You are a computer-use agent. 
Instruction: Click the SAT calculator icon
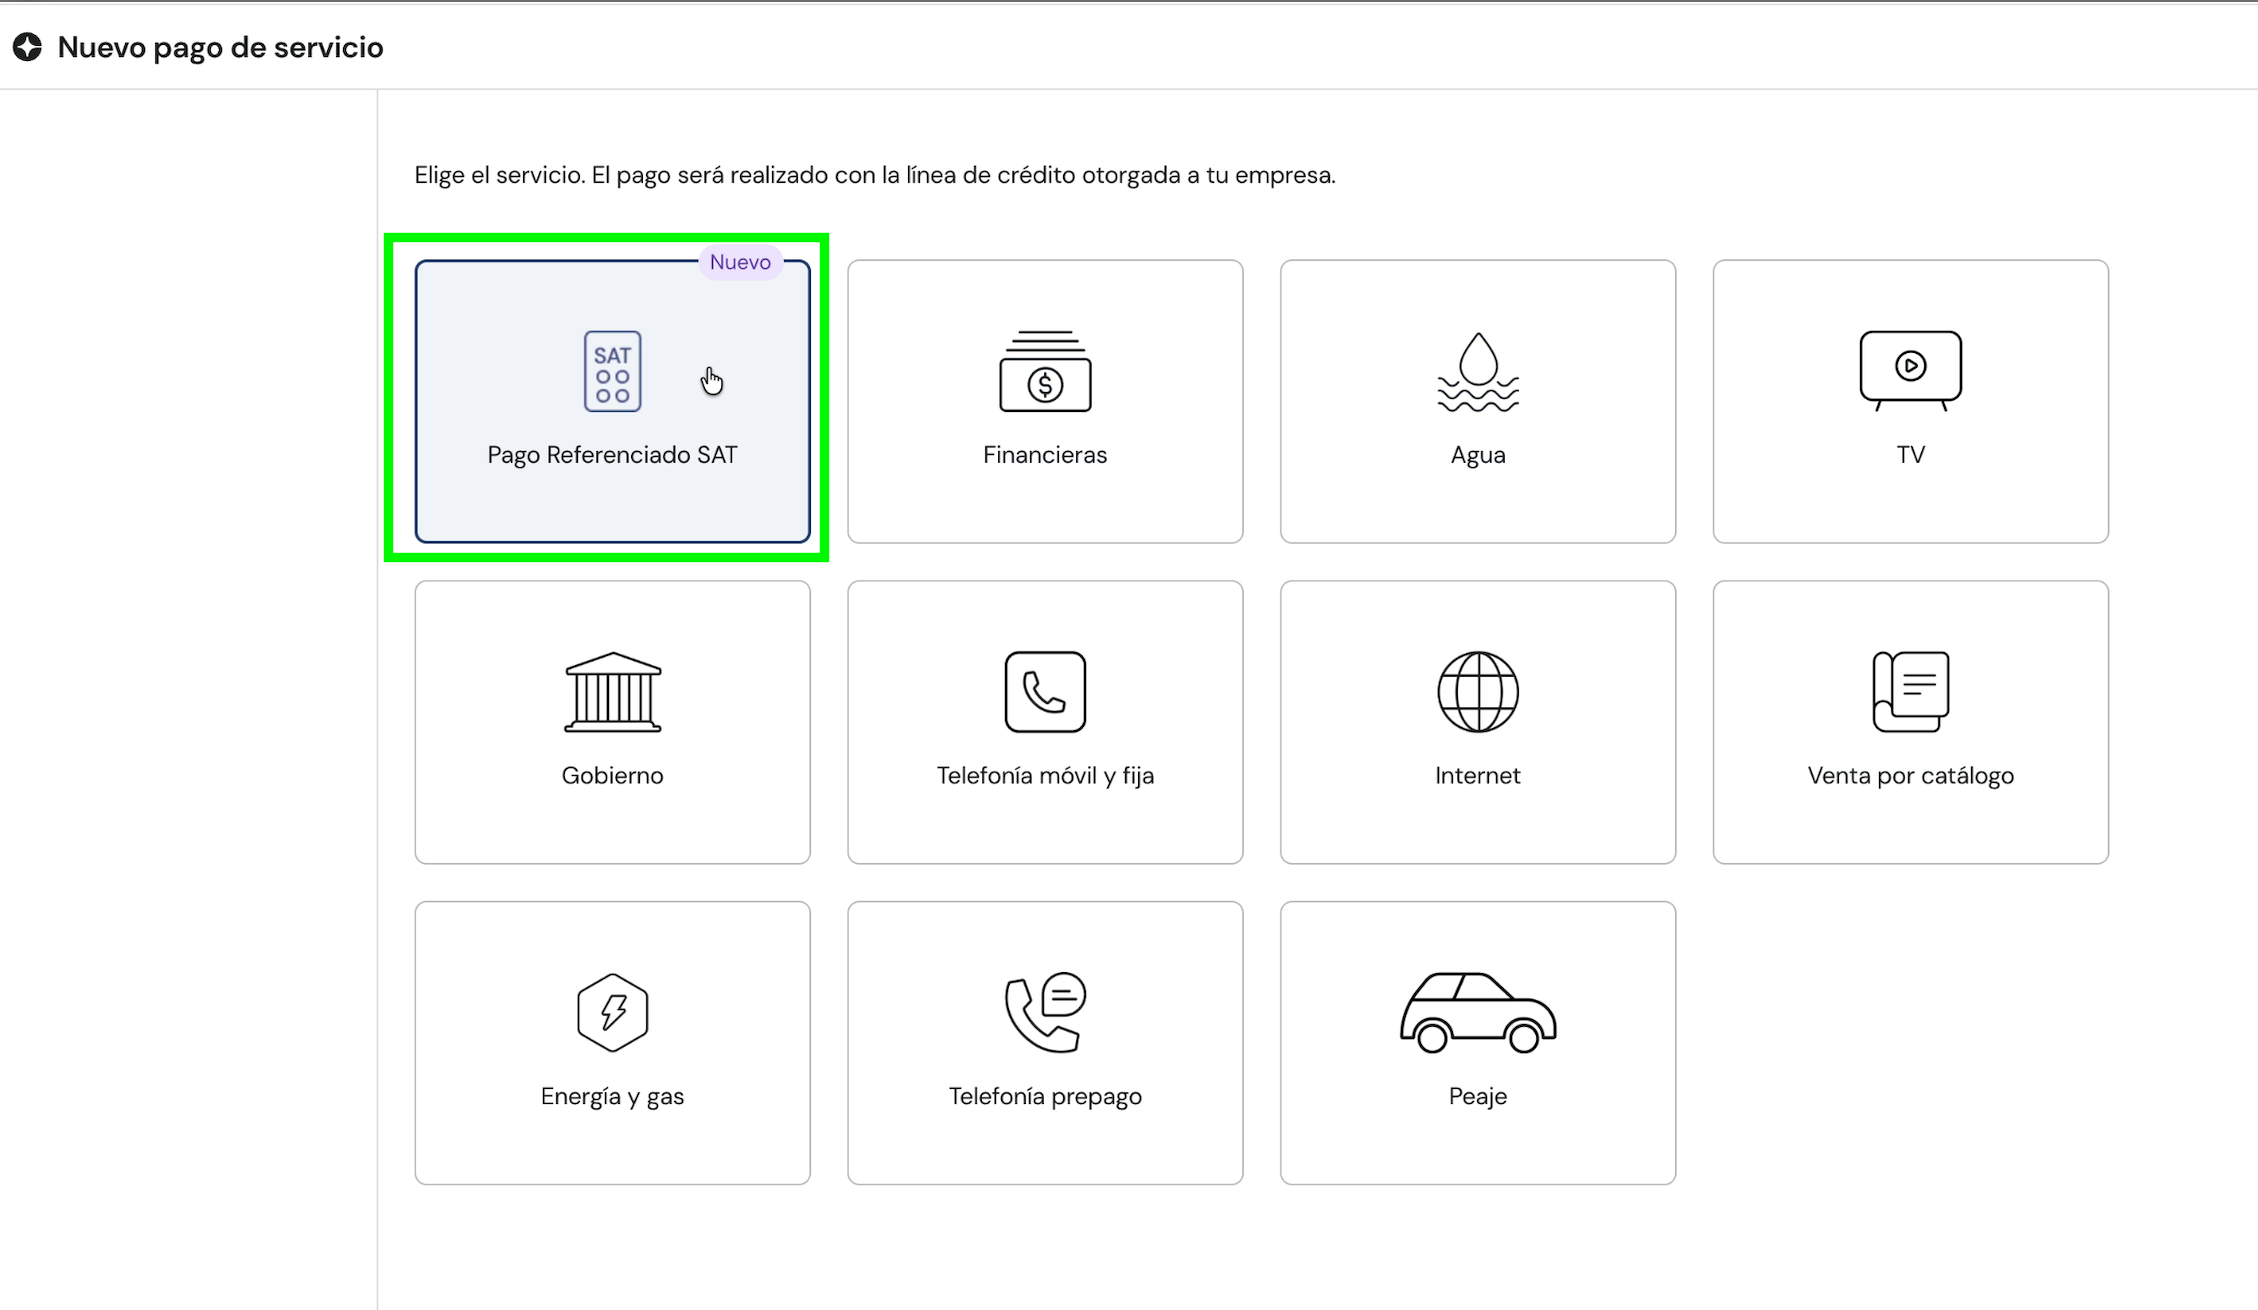pos(612,371)
